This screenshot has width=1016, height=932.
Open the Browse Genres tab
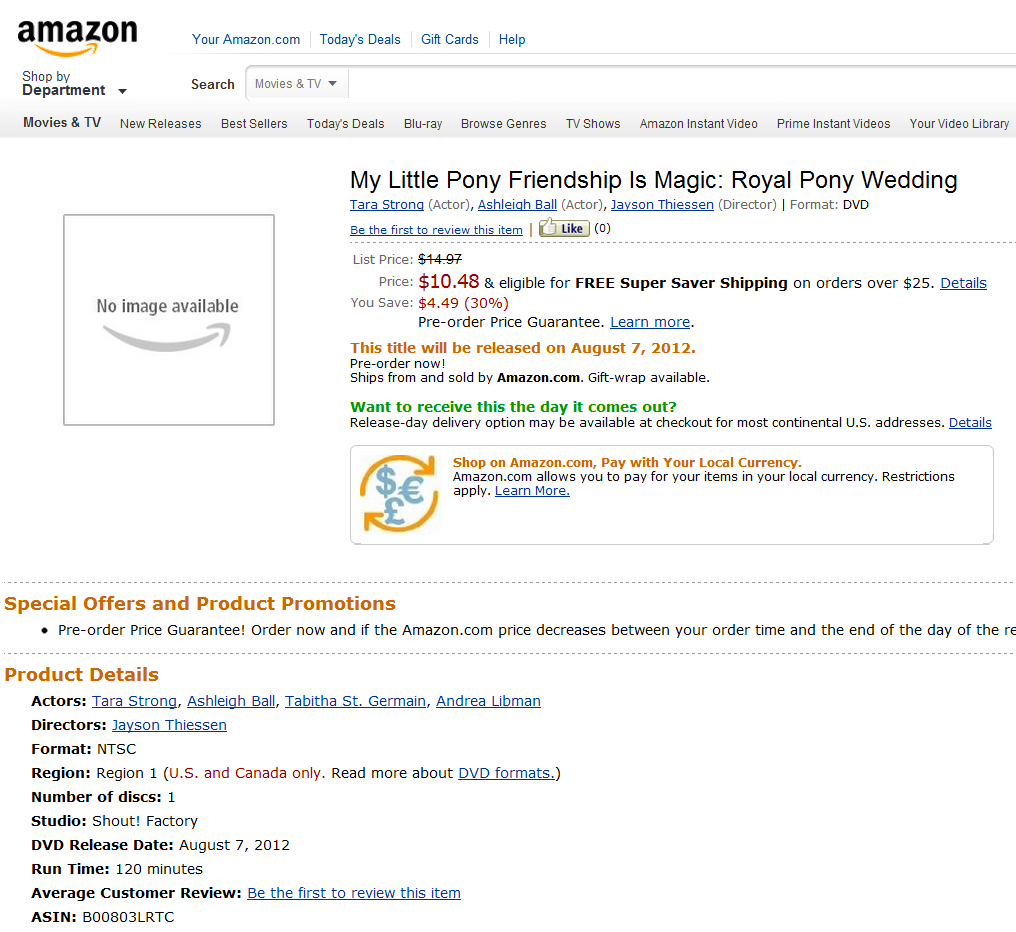click(x=503, y=124)
